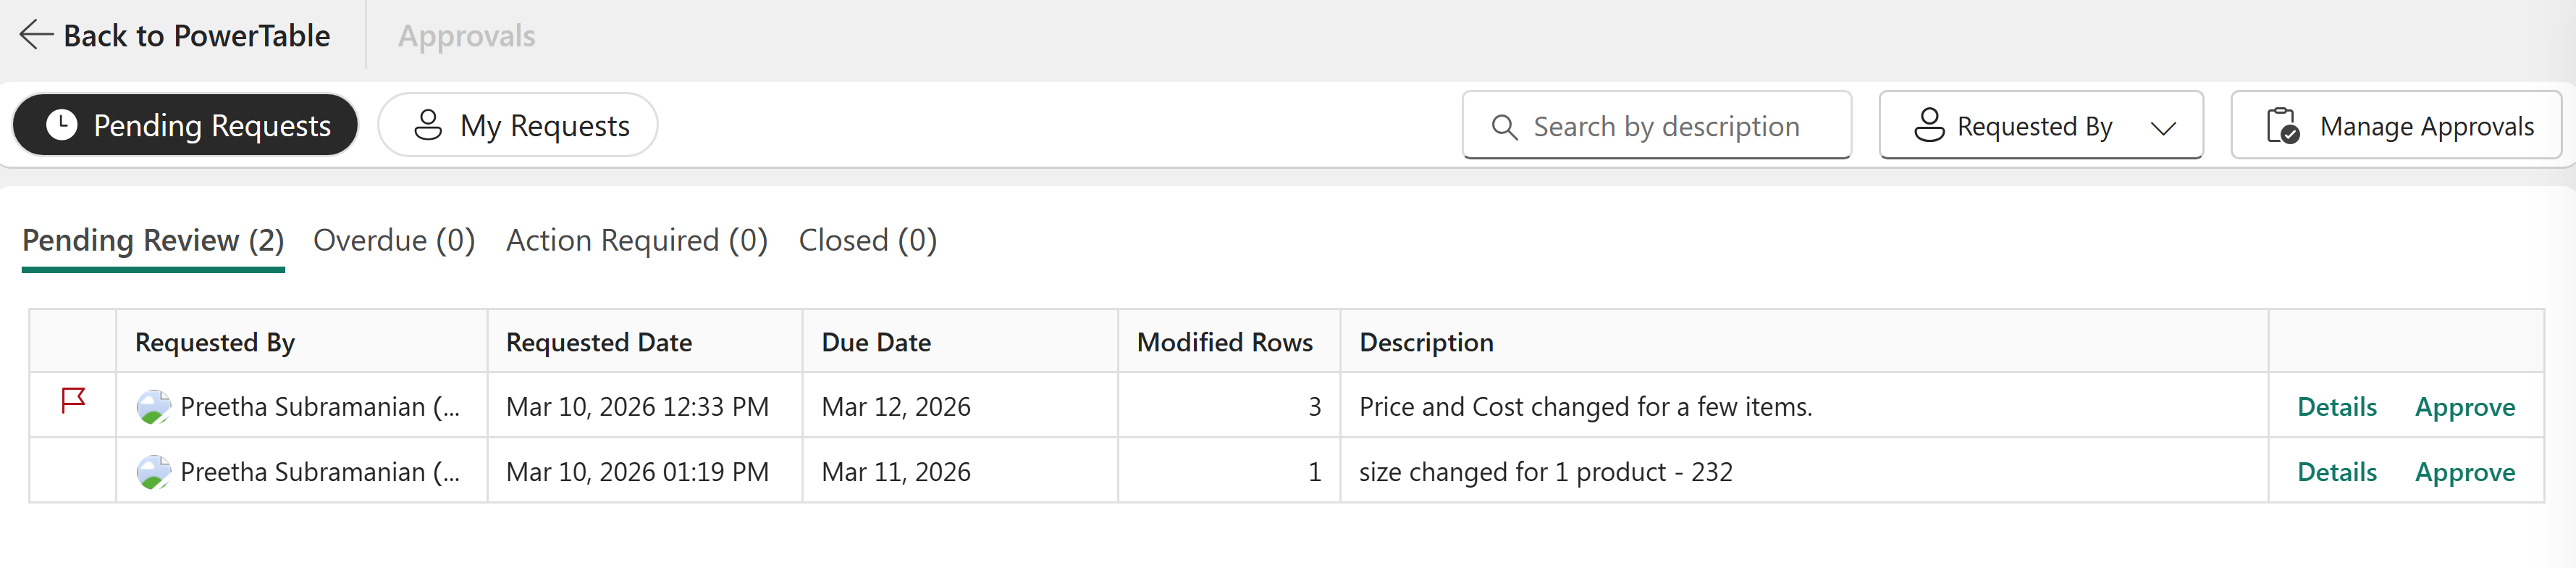Click avatar of first Preetha Subramanian row
Screen dimensions: 2576x568
153,407
